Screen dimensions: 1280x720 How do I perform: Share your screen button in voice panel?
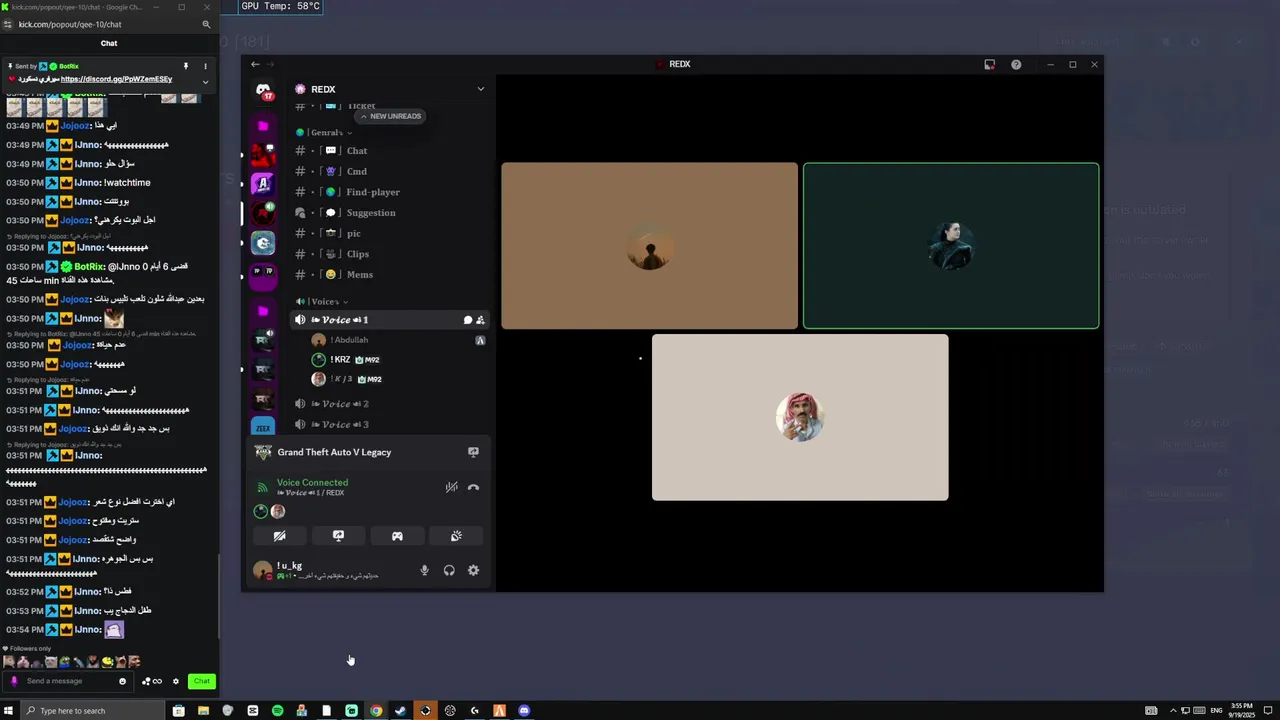pos(338,536)
